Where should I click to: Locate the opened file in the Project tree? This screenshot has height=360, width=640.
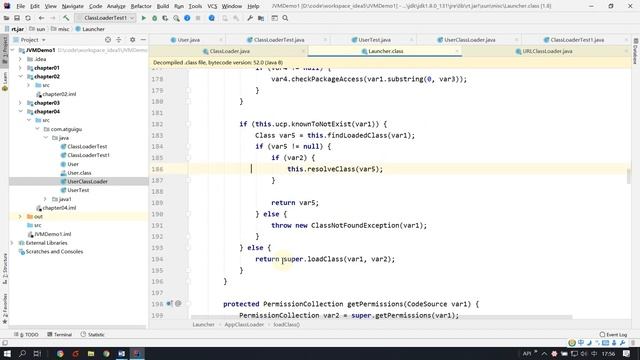pyautogui.click(x=108, y=40)
